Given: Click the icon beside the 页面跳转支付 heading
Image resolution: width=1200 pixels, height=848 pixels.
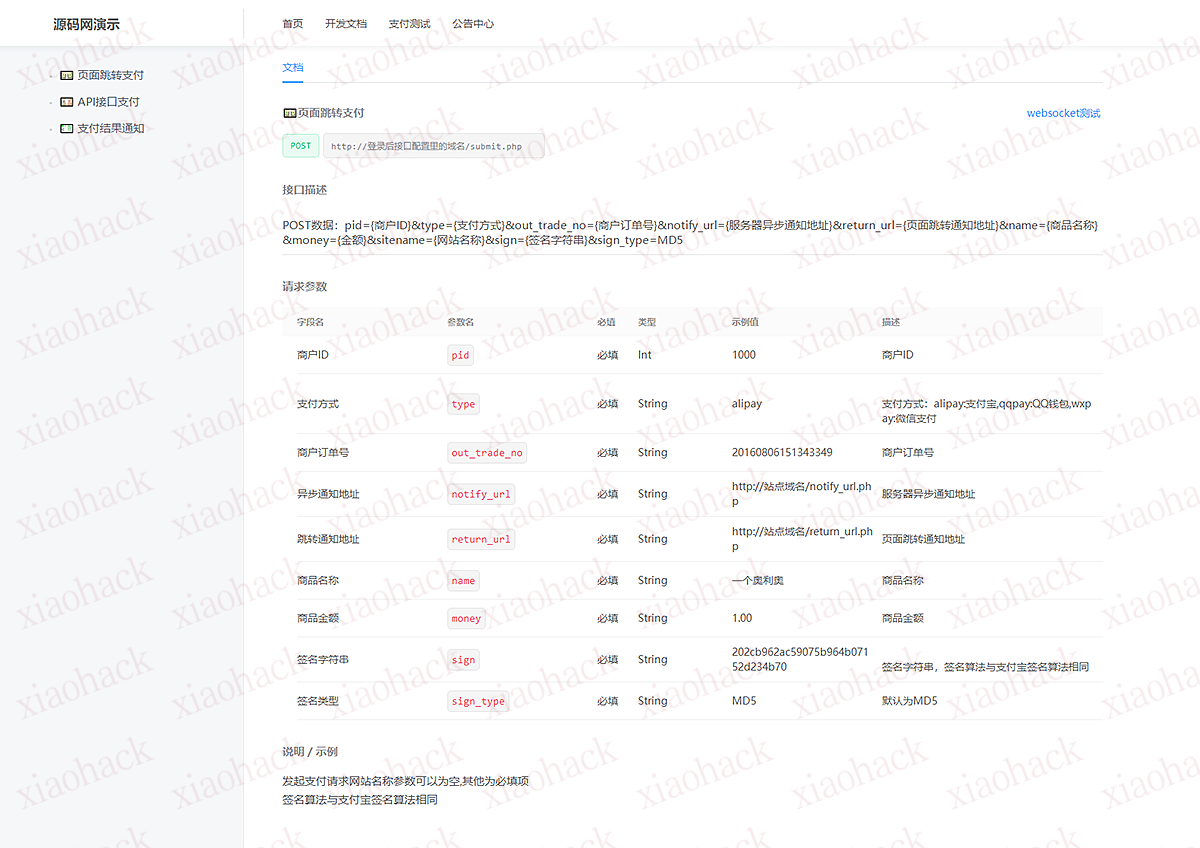Looking at the screenshot, I should tap(289, 112).
